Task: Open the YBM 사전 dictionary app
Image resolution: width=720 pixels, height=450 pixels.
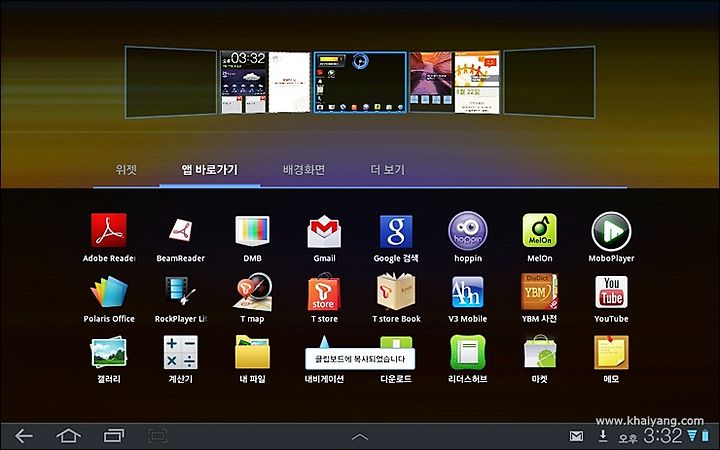Action: pos(540,291)
